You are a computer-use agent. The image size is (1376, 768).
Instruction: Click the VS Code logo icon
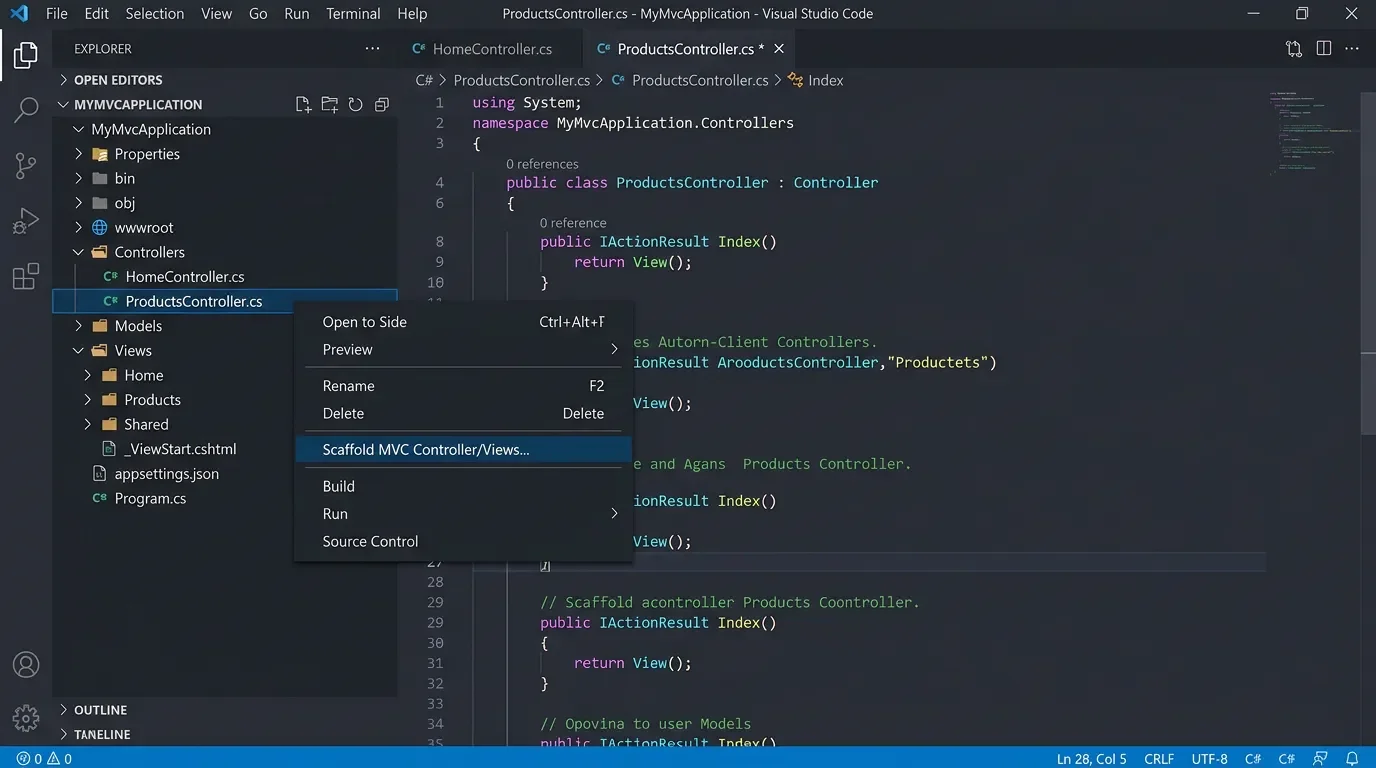[x=19, y=14]
